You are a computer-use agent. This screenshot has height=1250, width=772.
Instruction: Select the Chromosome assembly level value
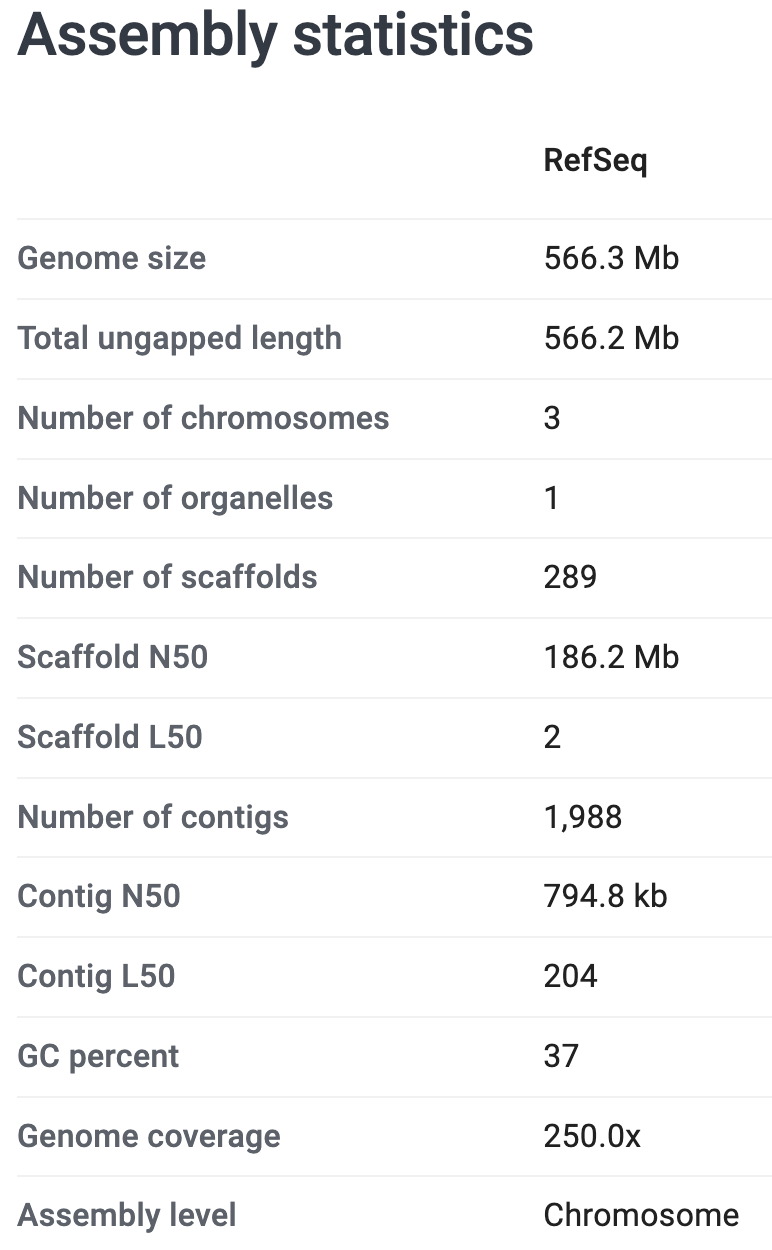click(641, 1215)
